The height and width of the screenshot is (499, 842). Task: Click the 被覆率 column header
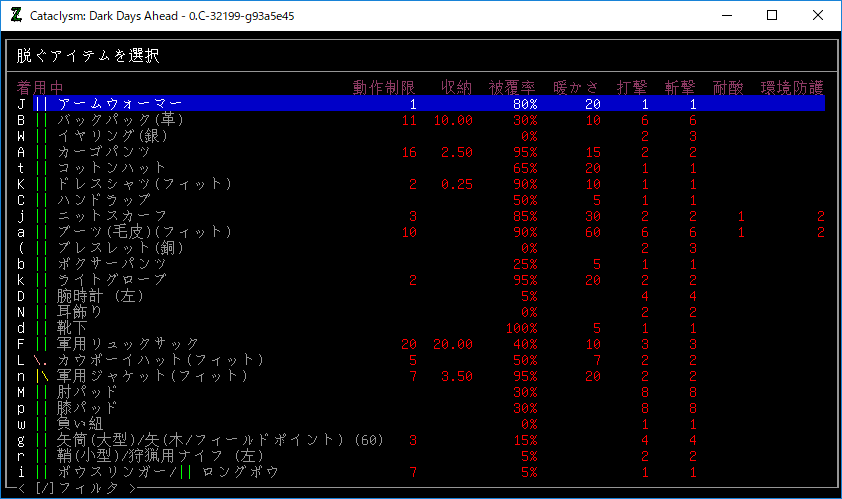[x=512, y=87]
